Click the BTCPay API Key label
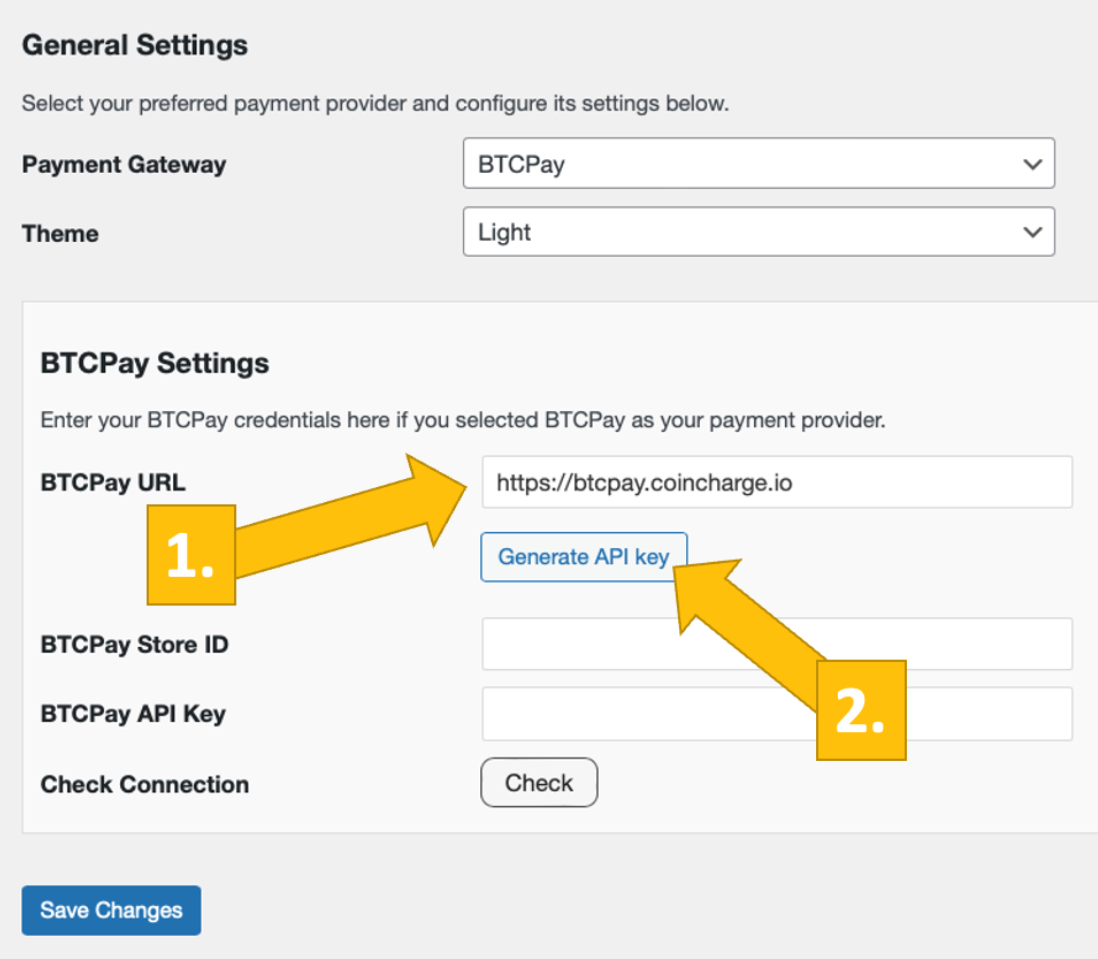The width and height of the screenshot is (1098, 959). click(133, 714)
